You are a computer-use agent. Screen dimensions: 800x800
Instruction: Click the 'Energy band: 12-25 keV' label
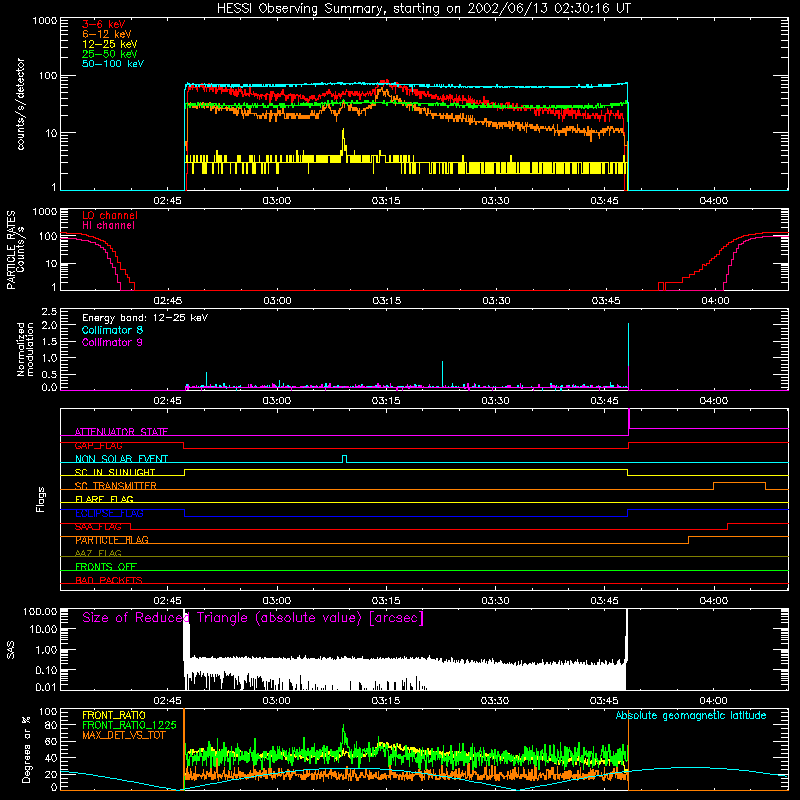coord(145,318)
